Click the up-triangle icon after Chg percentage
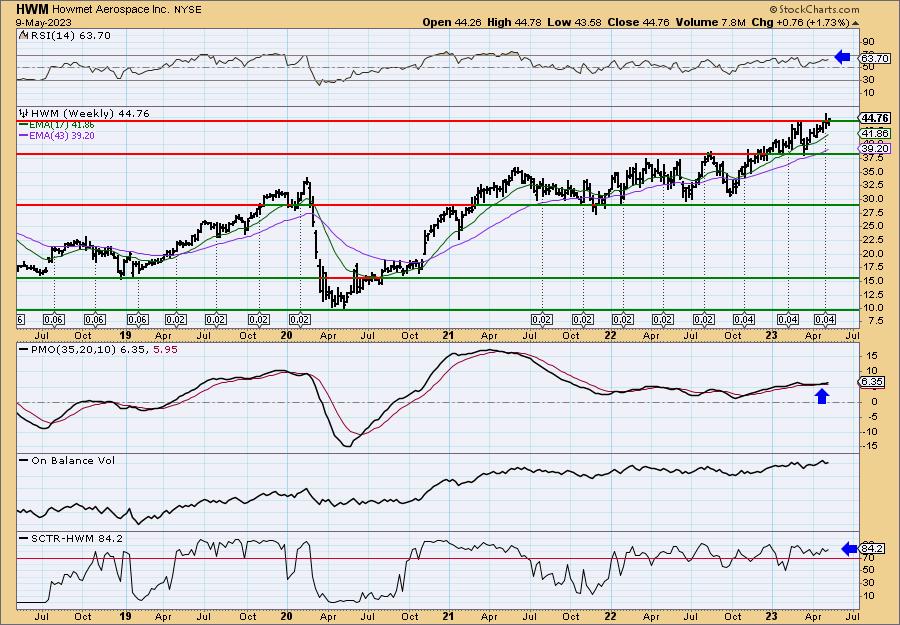This screenshot has width=900, height=625. (x=855, y=23)
